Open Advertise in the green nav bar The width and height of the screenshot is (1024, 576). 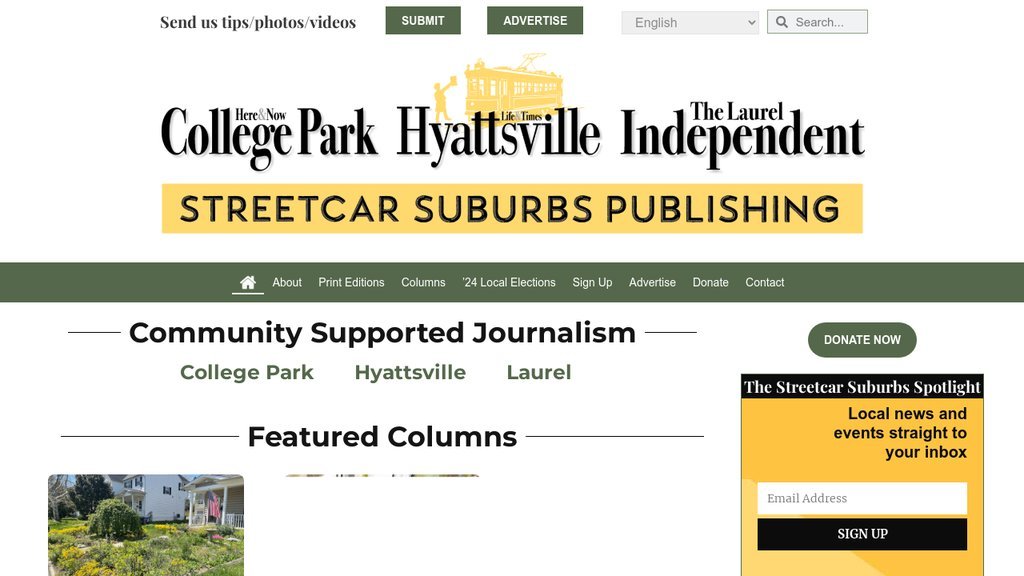652,282
